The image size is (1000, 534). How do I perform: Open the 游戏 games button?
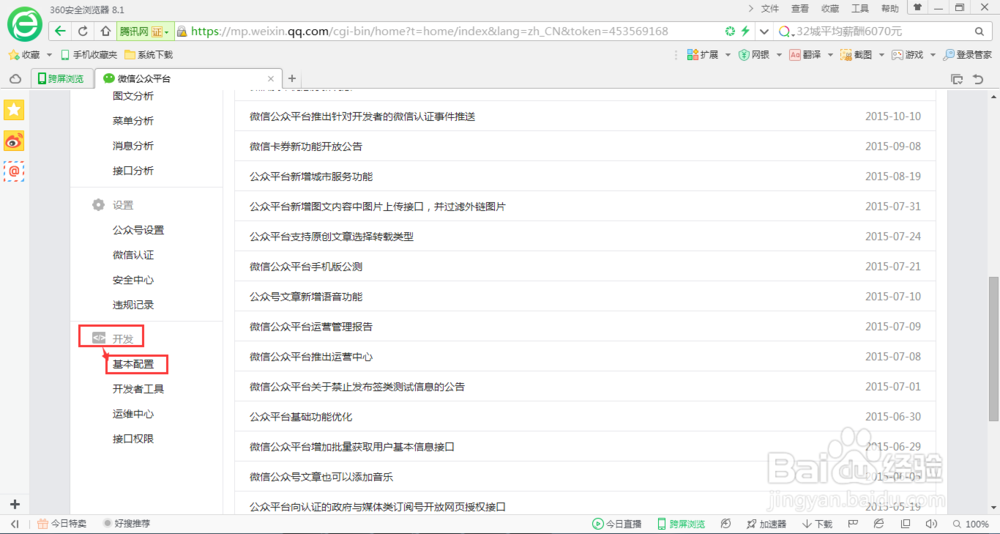pyautogui.click(x=907, y=55)
